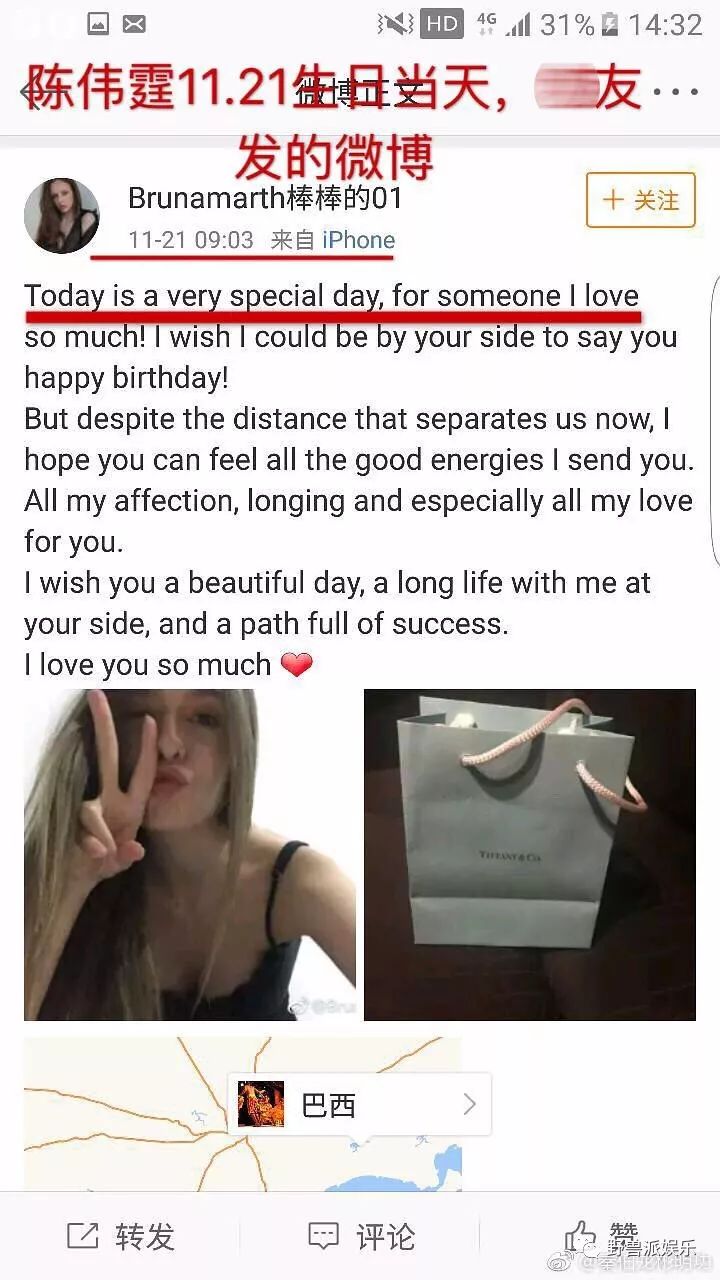Image resolution: width=720 pixels, height=1280 pixels.
Task: Open the Tiffany bag photo thumbnail
Action: point(530,855)
